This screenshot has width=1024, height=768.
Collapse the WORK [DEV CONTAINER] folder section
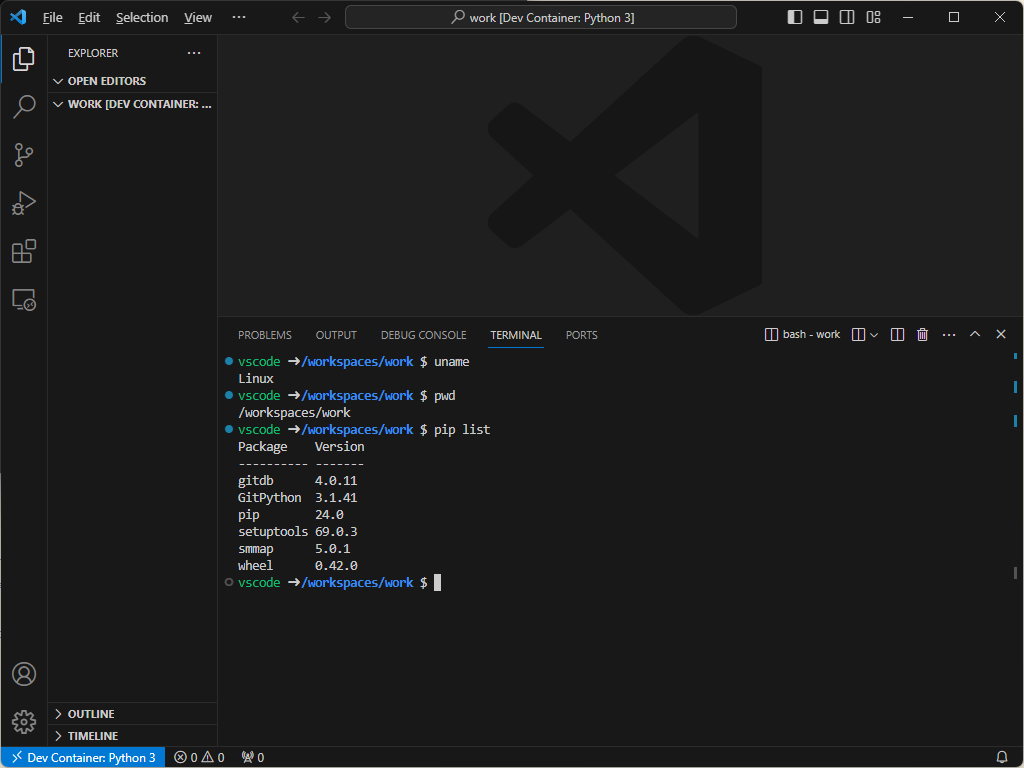tap(133, 104)
